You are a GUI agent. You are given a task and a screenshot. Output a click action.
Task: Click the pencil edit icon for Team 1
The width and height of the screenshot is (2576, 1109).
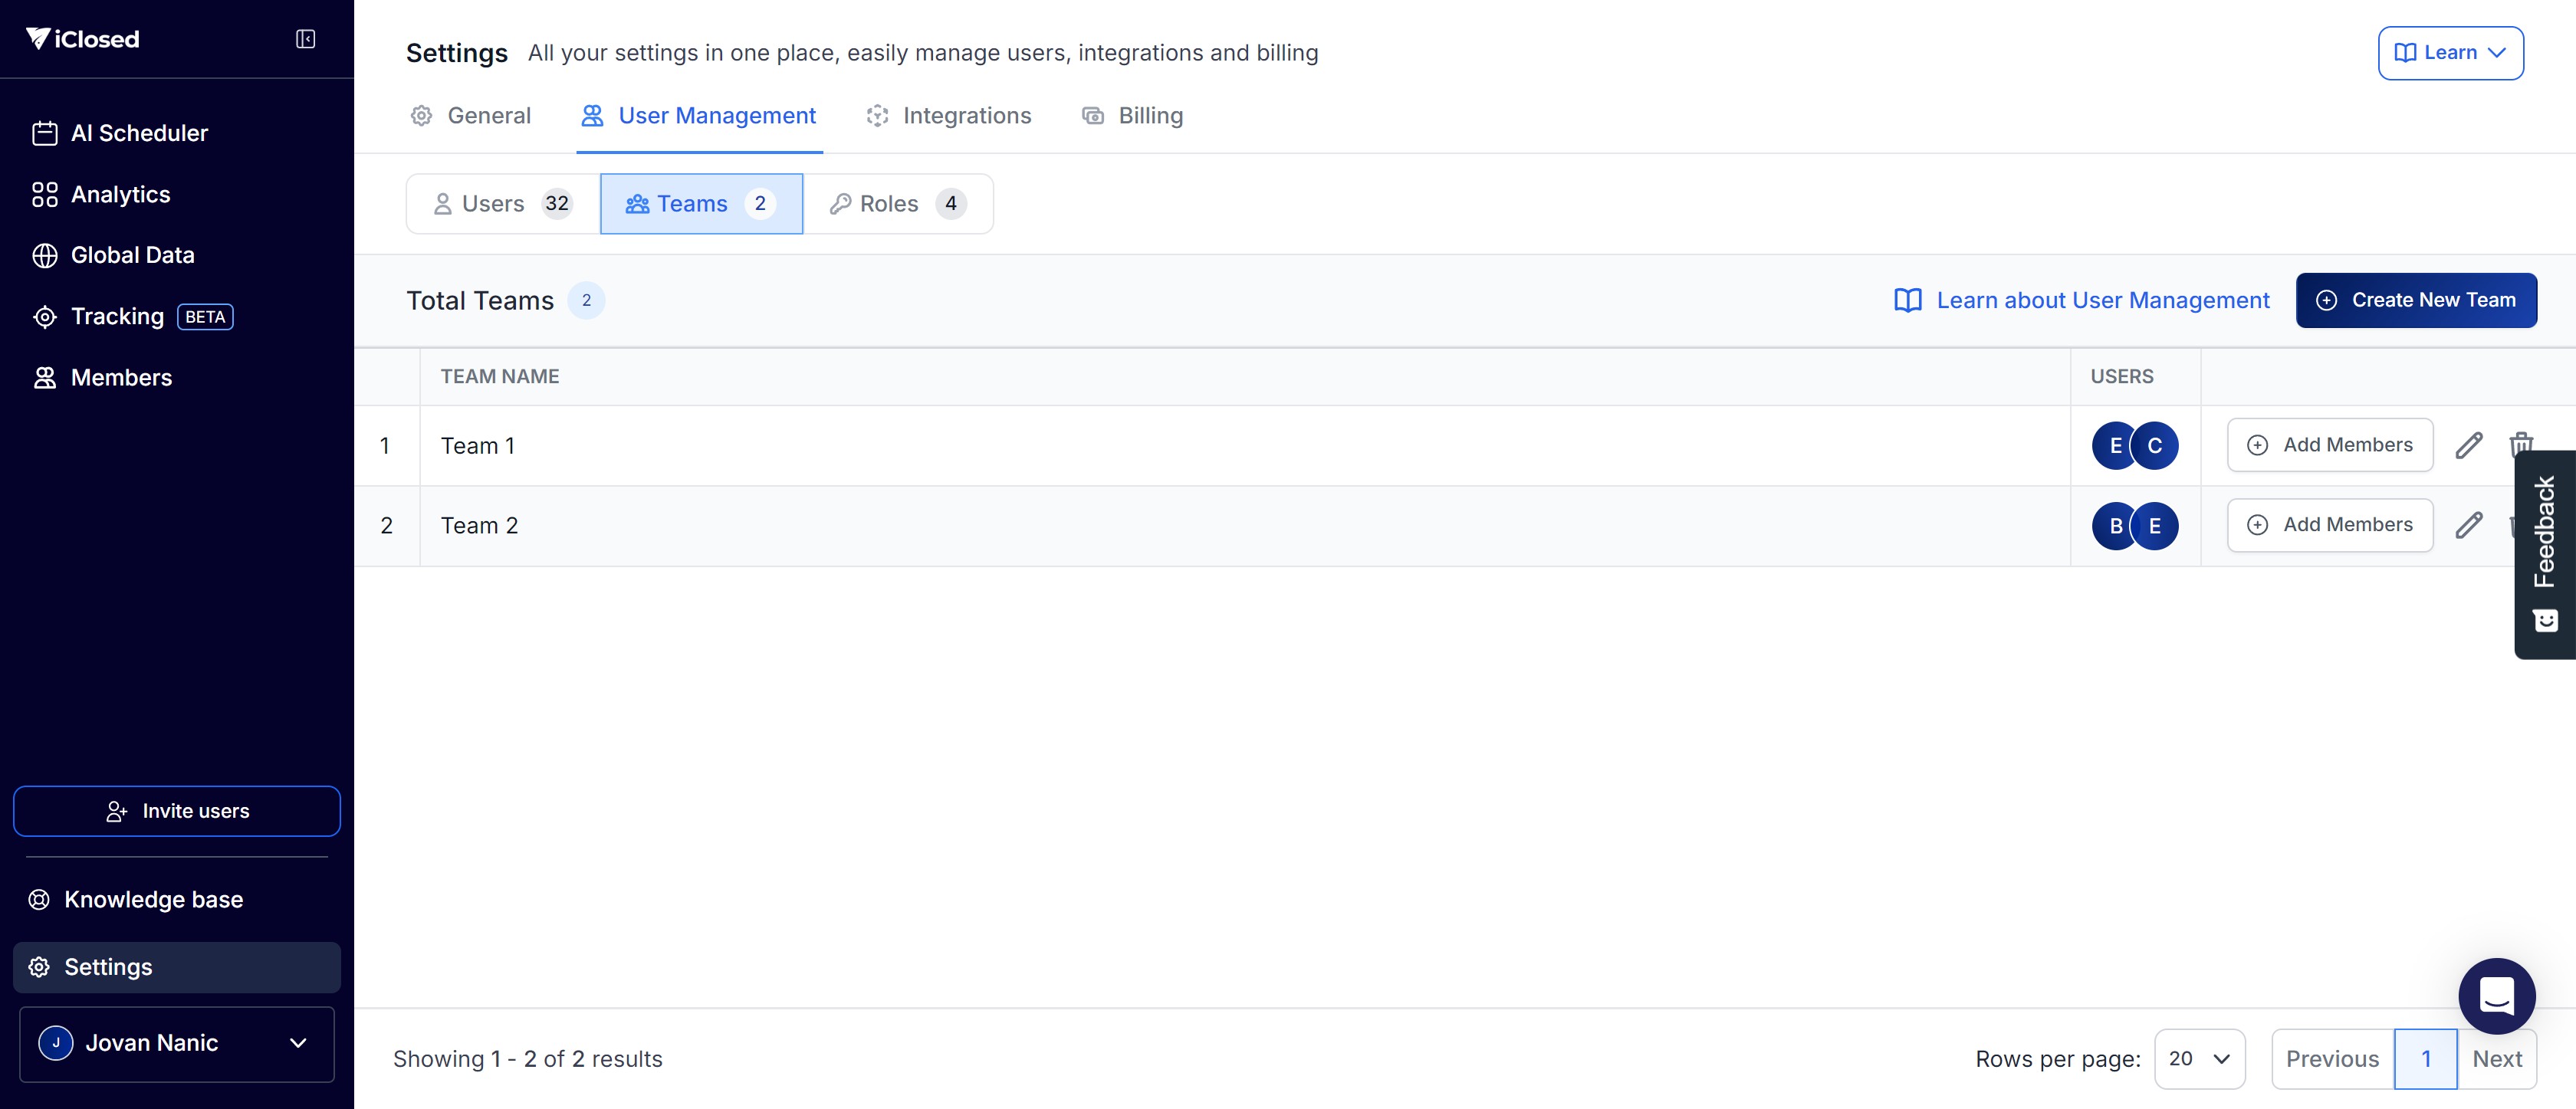[x=2468, y=445]
